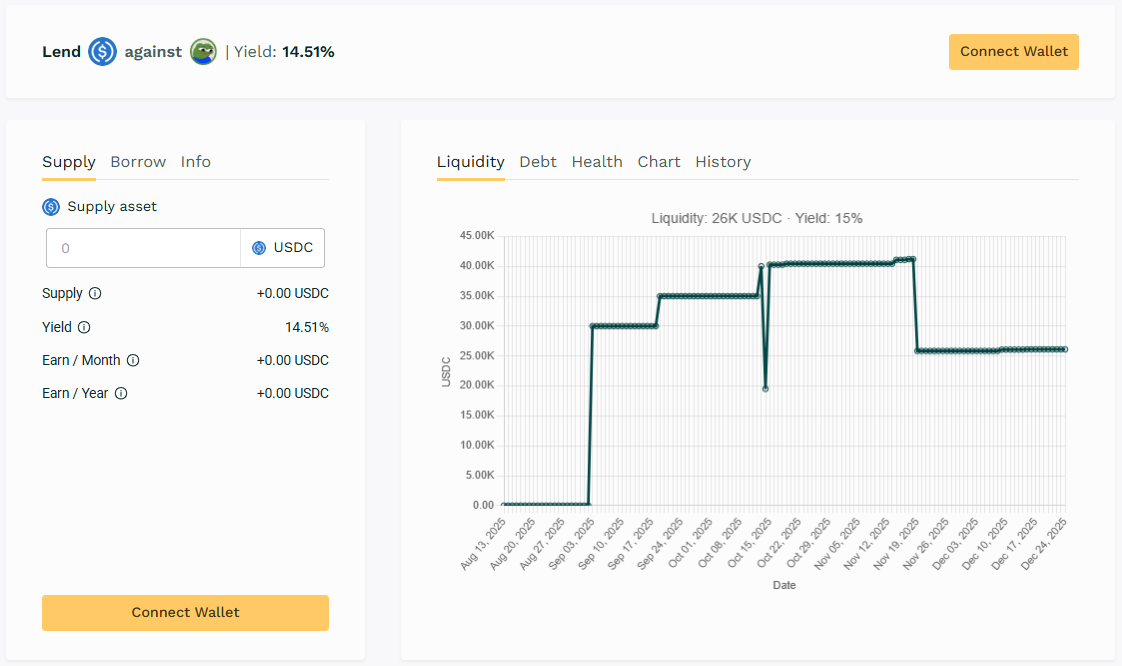View the History tab
This screenshot has width=1122, height=666.
[x=723, y=162]
